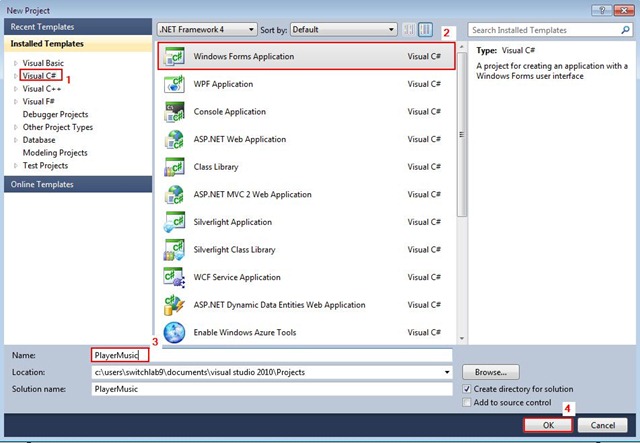Expand the Visual F# tree node
Image resolution: width=640 pixels, height=443 pixels.
click(x=16, y=102)
